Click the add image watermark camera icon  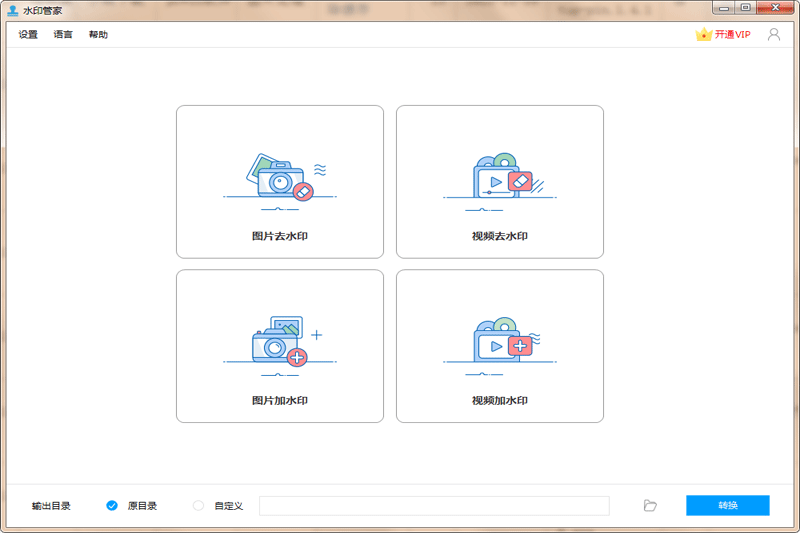(x=279, y=341)
